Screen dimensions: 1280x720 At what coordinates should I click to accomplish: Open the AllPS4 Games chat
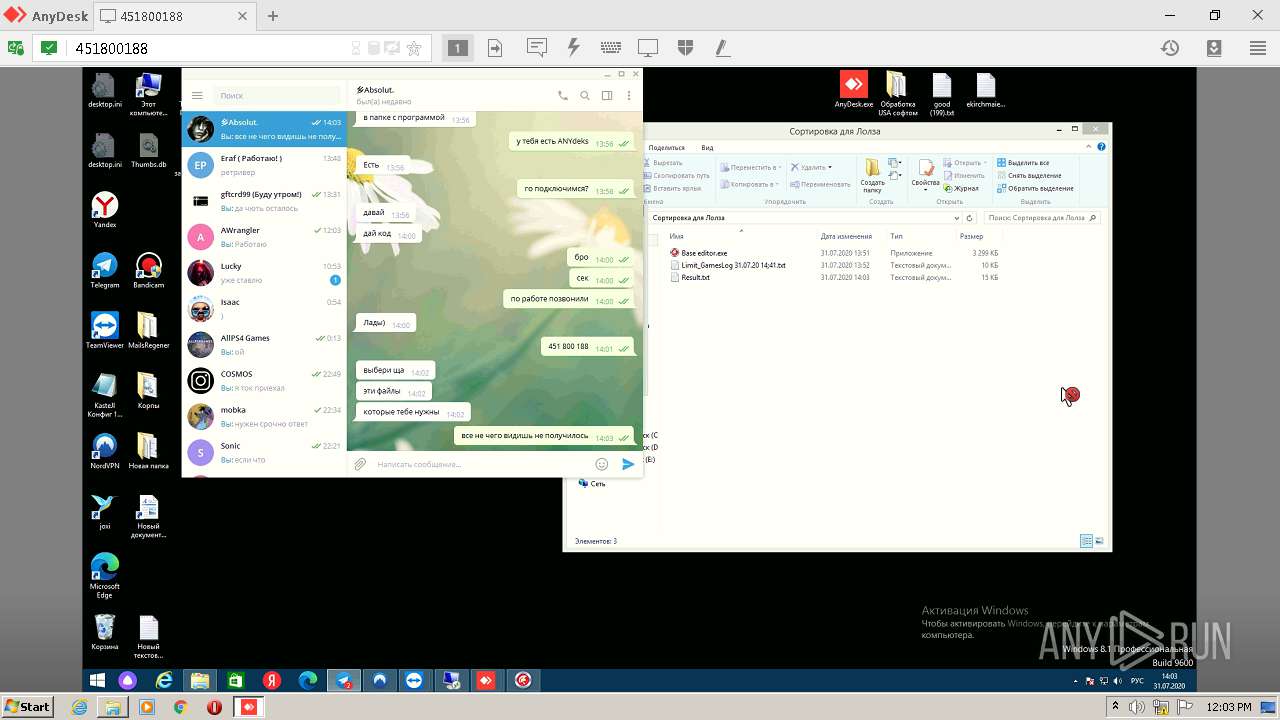(264, 345)
